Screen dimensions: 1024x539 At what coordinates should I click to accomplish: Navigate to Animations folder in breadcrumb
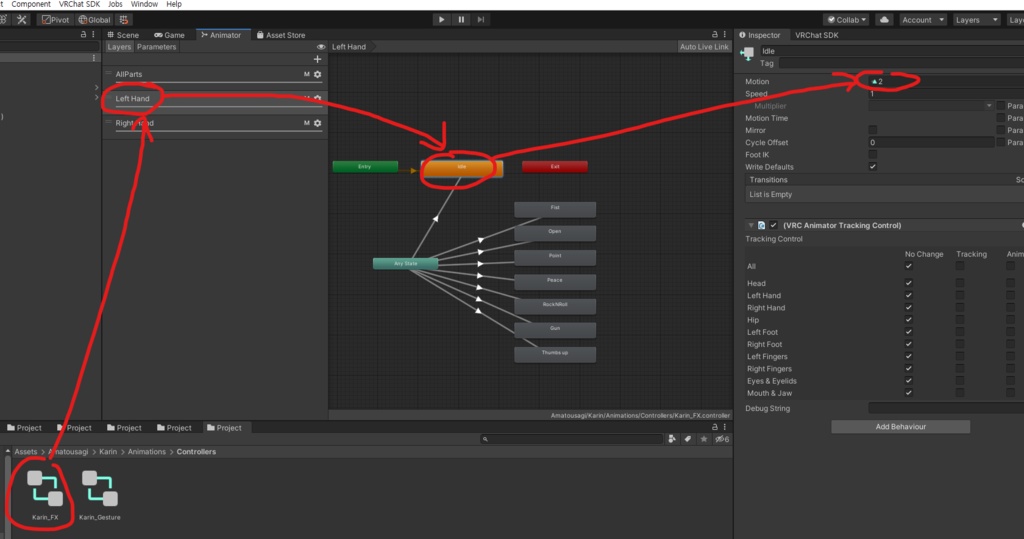point(147,451)
